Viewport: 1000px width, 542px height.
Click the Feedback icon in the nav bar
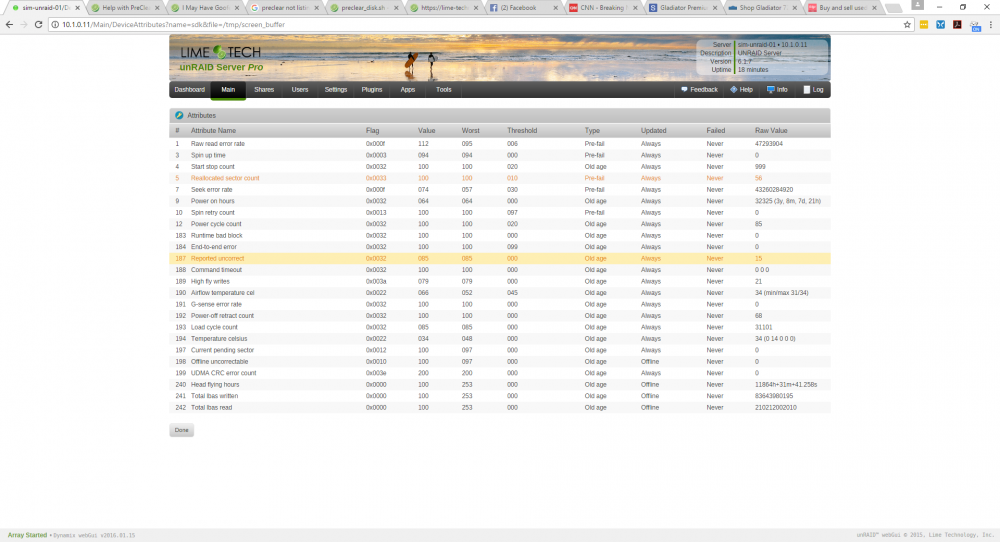coord(684,89)
